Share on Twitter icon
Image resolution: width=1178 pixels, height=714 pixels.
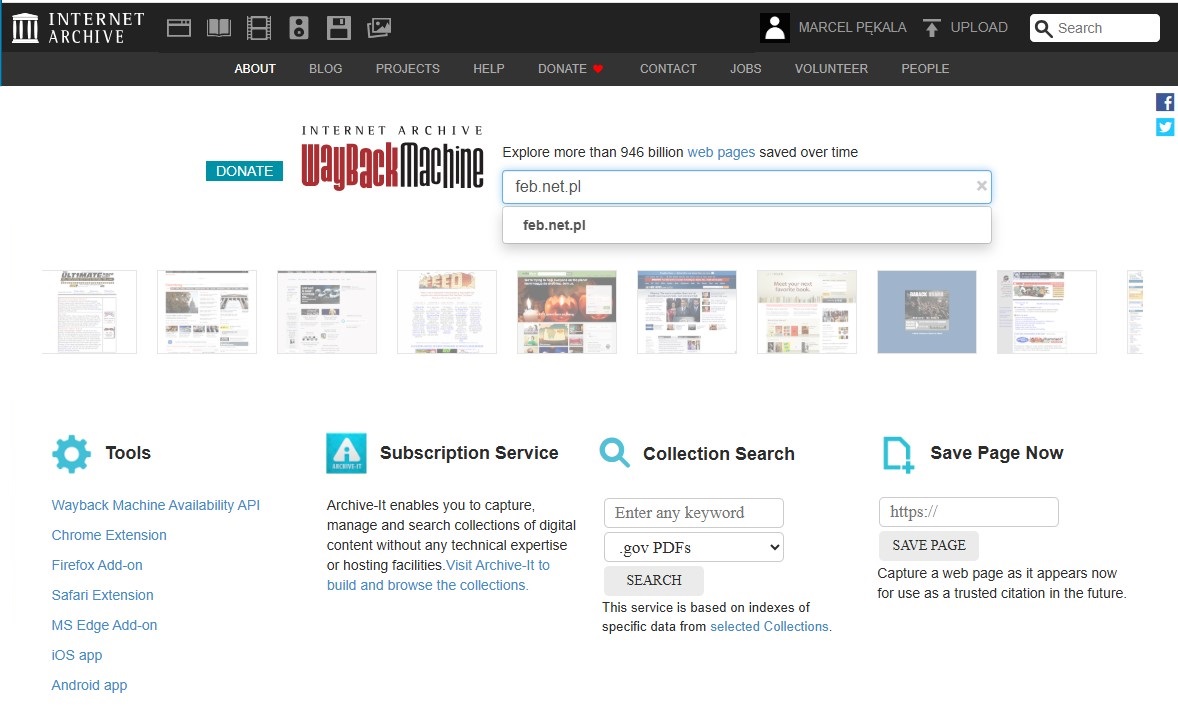tap(1165, 127)
